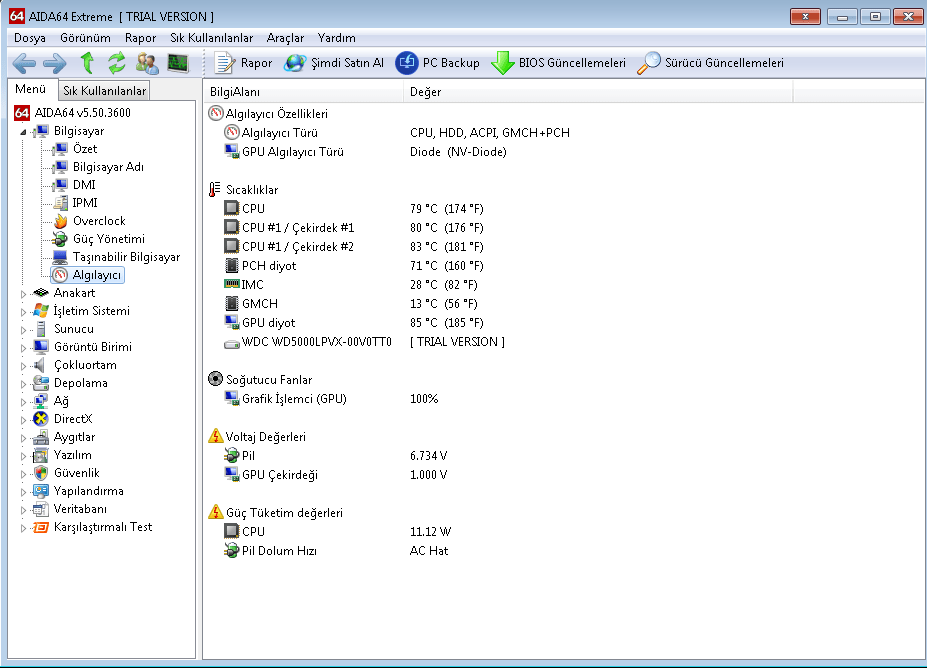Image resolution: width=927 pixels, height=668 pixels.
Task: Open the user management people icon
Action: (147, 63)
